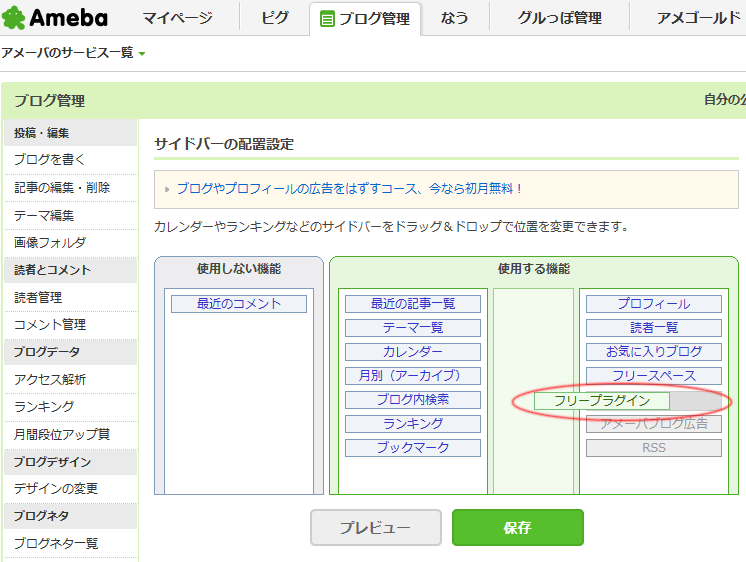Open アクセス解析 link

(x=50, y=379)
